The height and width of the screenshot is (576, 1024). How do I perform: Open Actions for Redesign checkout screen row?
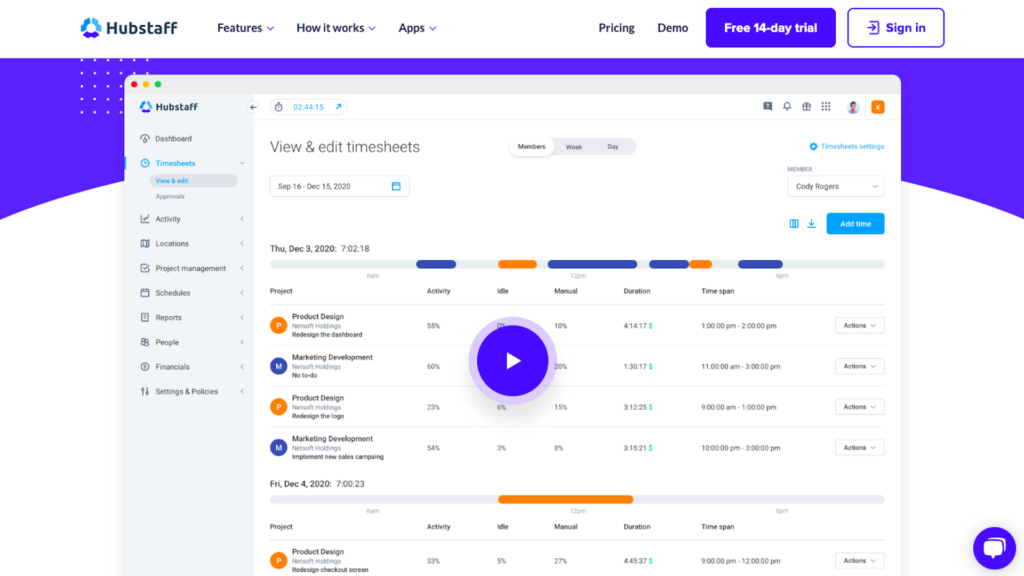[859, 560]
